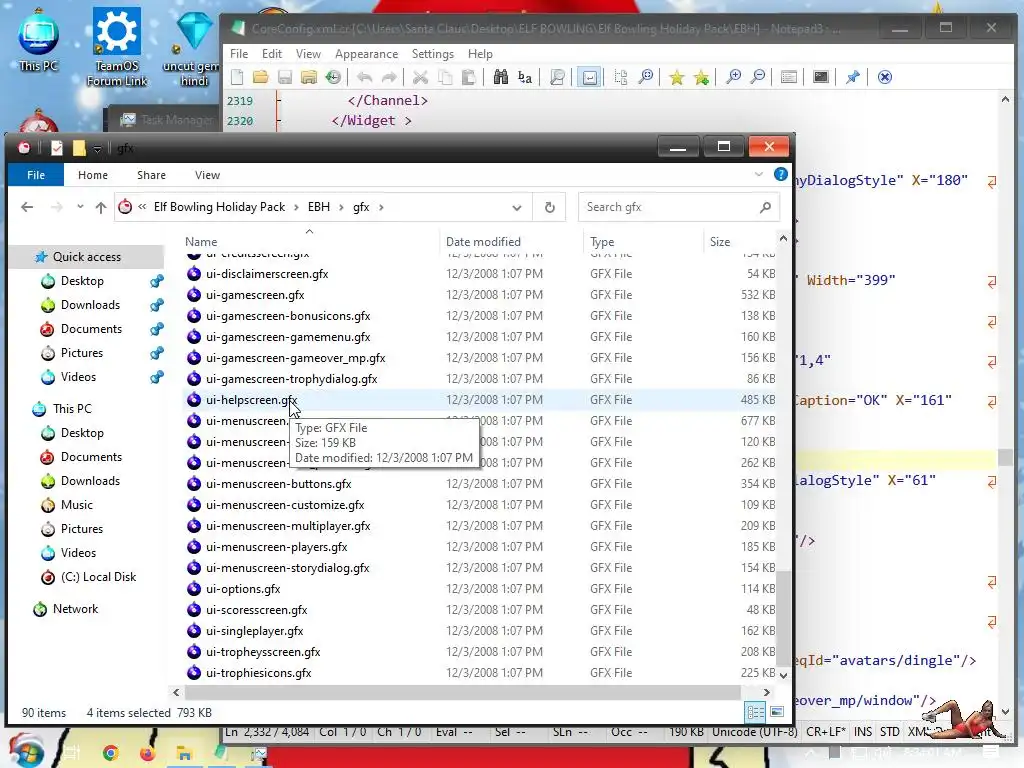The height and width of the screenshot is (768, 1024).
Task: Click the Search gfx input field
Action: (678, 207)
